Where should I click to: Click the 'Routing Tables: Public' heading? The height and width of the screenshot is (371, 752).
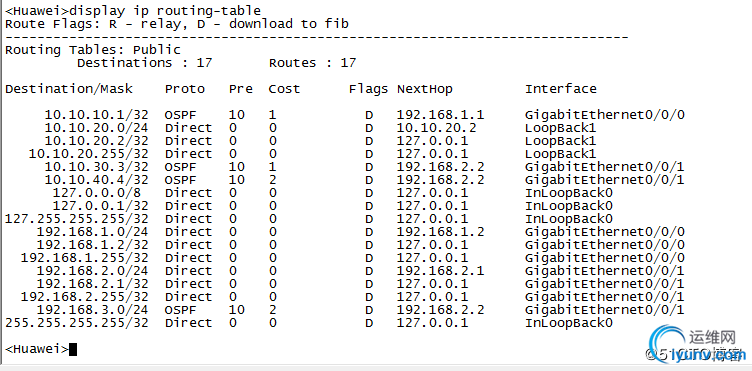click(x=93, y=50)
